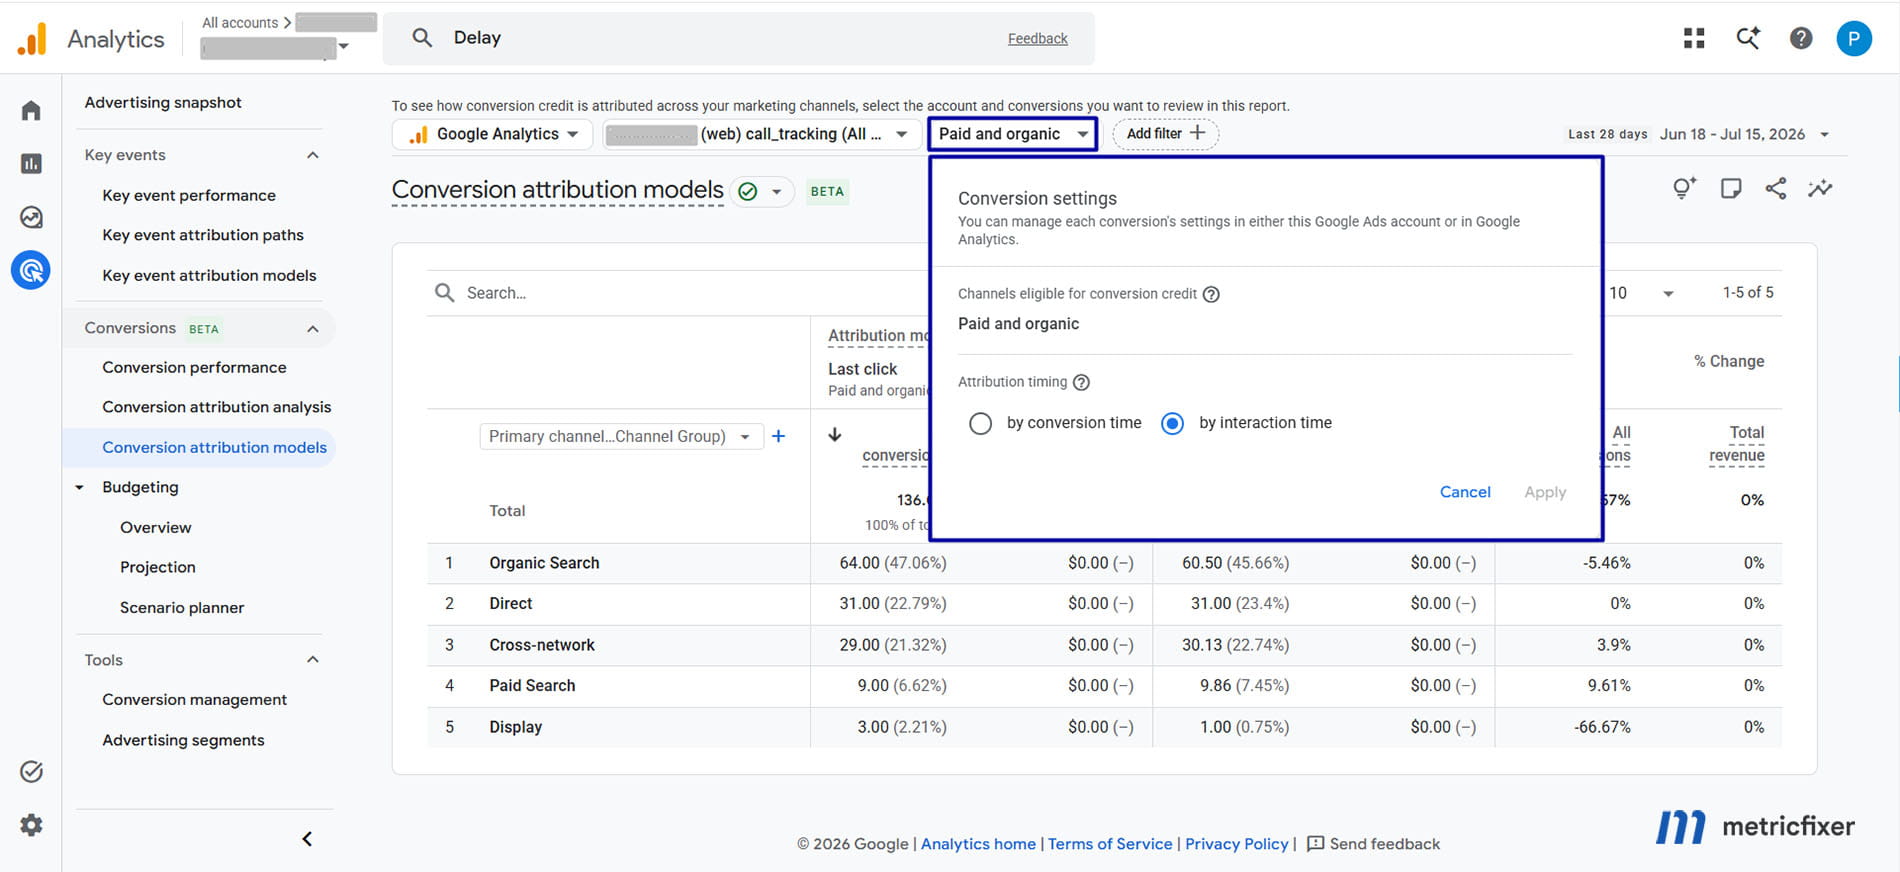Open Conversion attribution analysis report
The height and width of the screenshot is (872, 1900).
coord(216,407)
